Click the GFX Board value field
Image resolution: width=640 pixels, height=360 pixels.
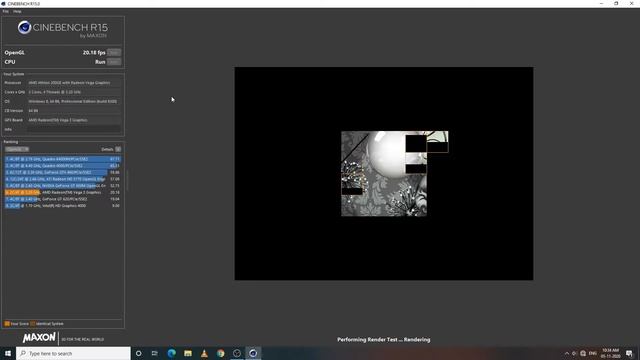[74, 120]
